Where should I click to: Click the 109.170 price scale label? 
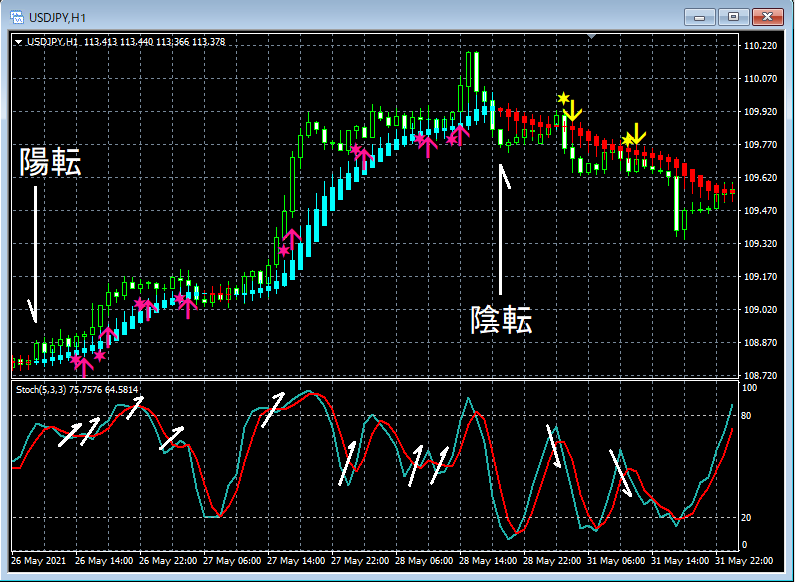[x=760, y=277]
